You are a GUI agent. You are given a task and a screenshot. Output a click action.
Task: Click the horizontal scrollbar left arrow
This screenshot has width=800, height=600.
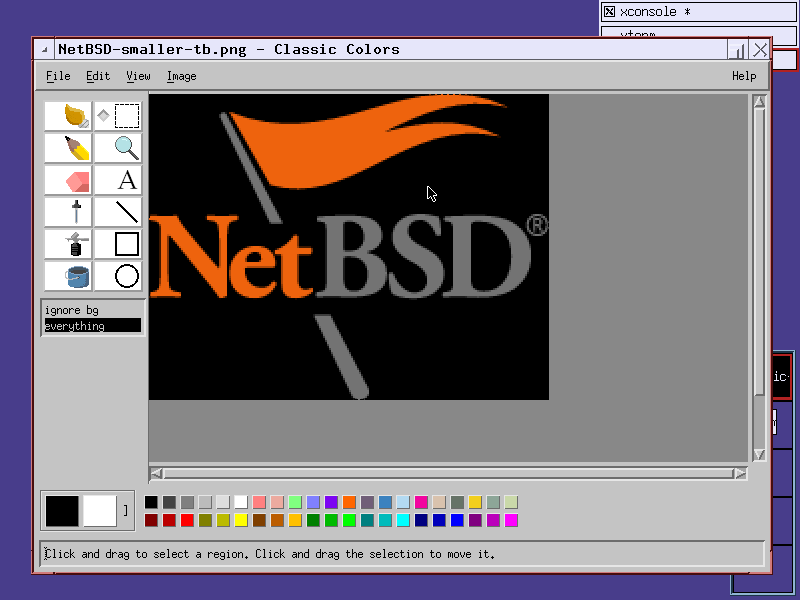(x=157, y=473)
